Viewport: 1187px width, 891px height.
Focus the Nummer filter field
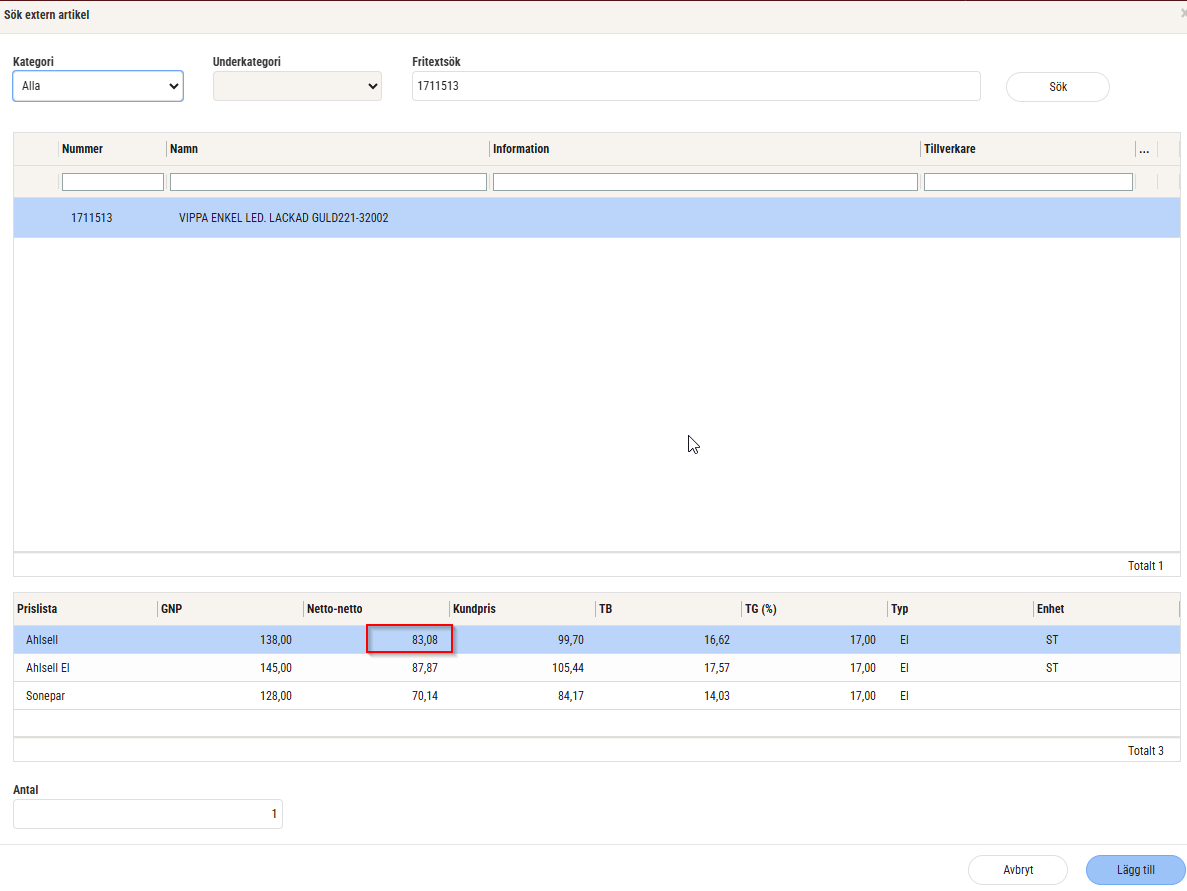click(x=112, y=182)
